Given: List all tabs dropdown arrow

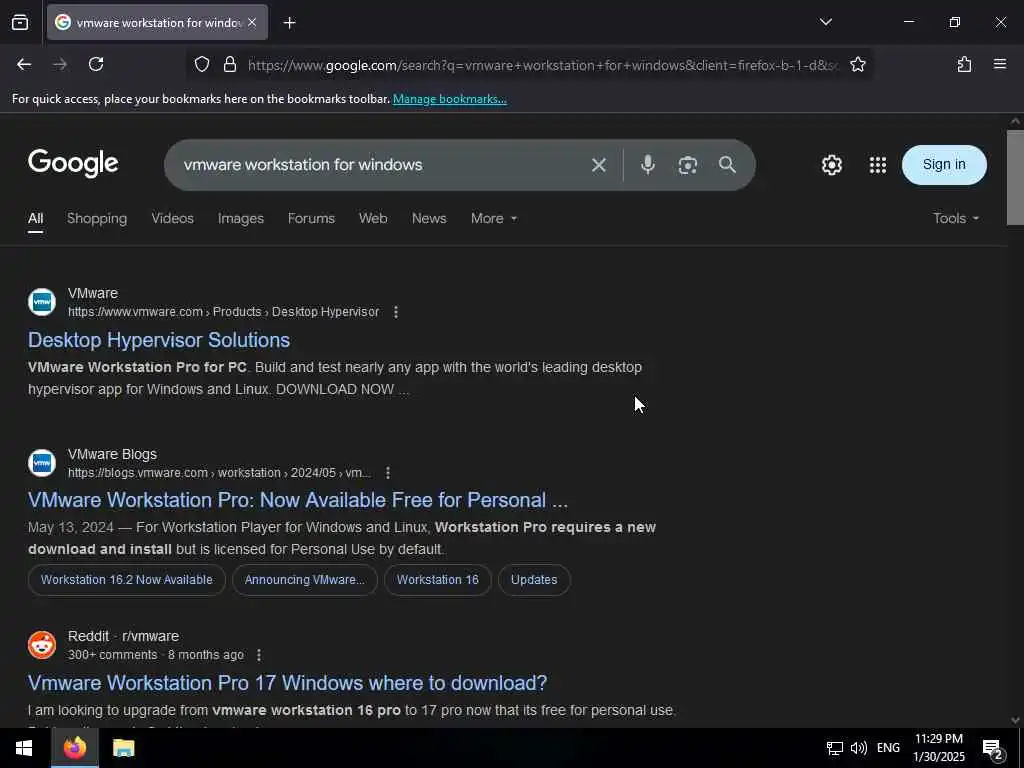Looking at the screenshot, I should coord(825,23).
